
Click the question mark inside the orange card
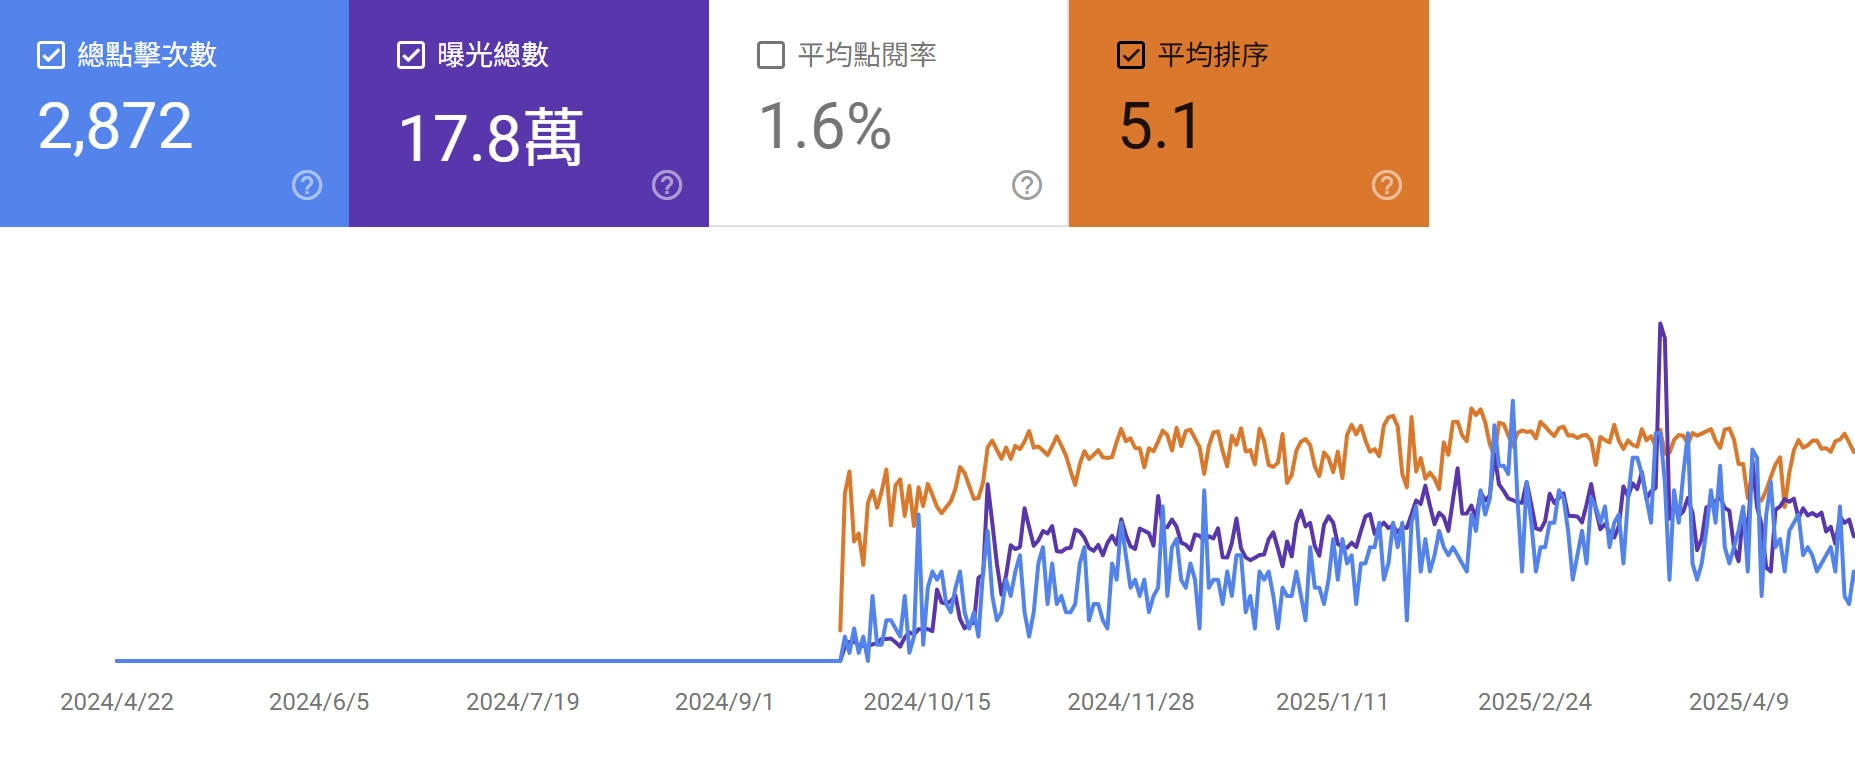[x=1384, y=185]
